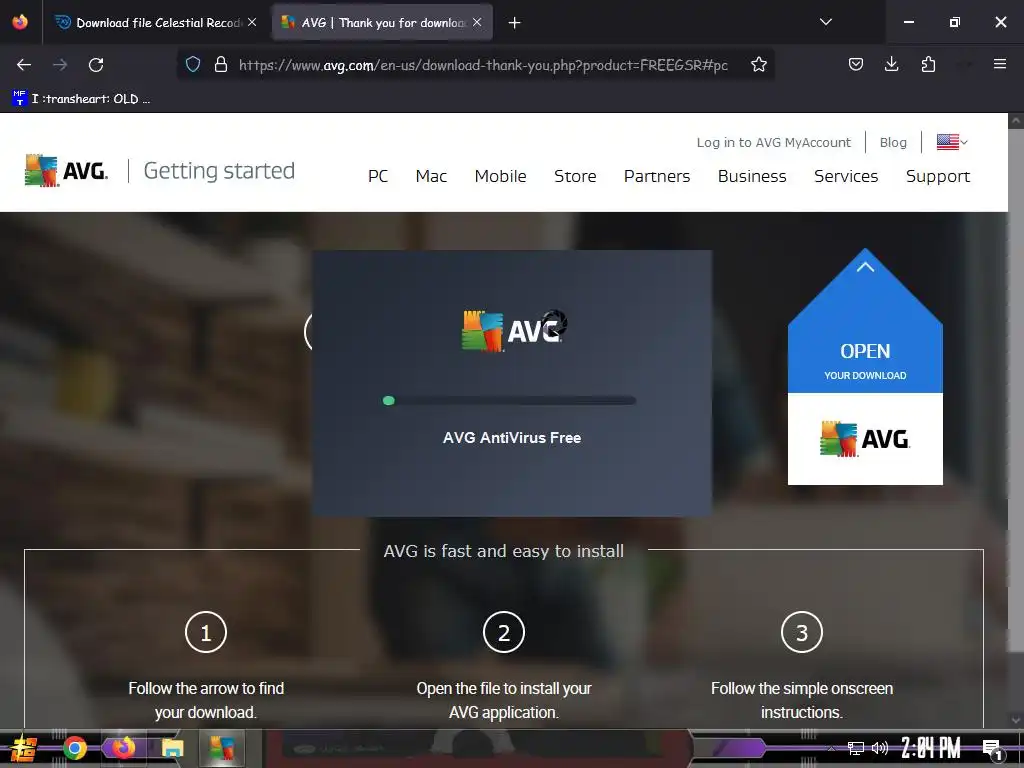Click the Firefox icon in title bar
The height and width of the screenshot is (768, 1024).
pos(20,22)
